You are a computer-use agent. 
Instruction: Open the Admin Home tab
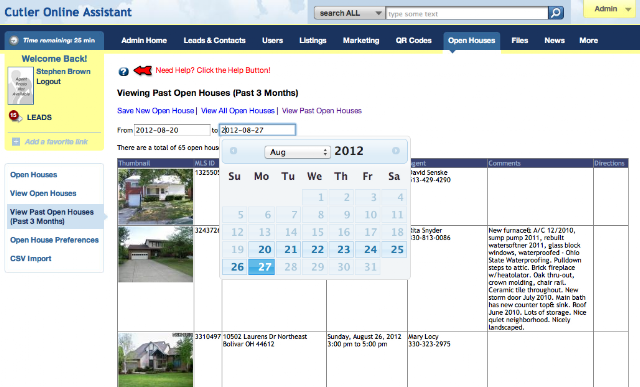(144, 40)
